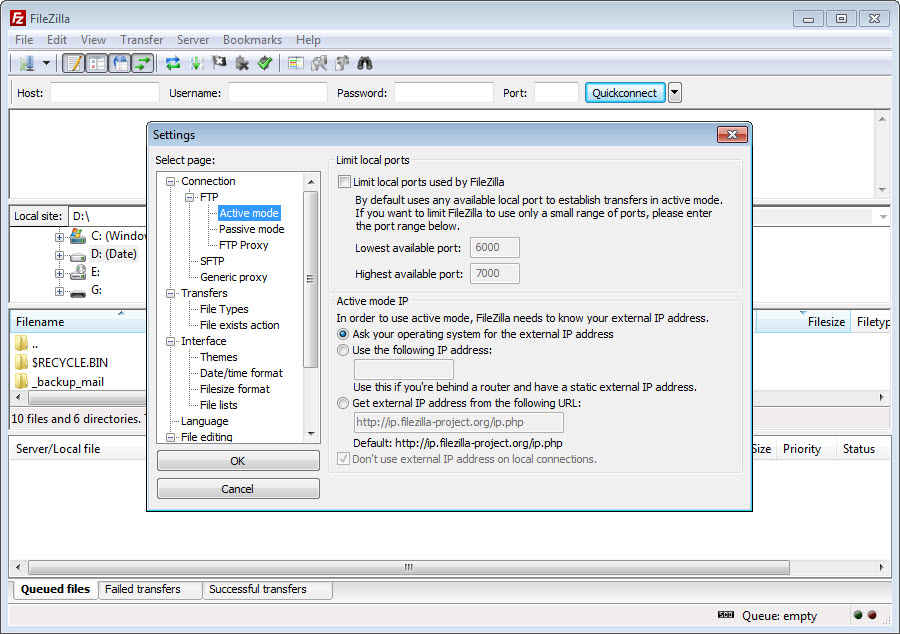Click the refresh file lists icon
The image size is (900, 634).
pyautogui.click(x=173, y=63)
